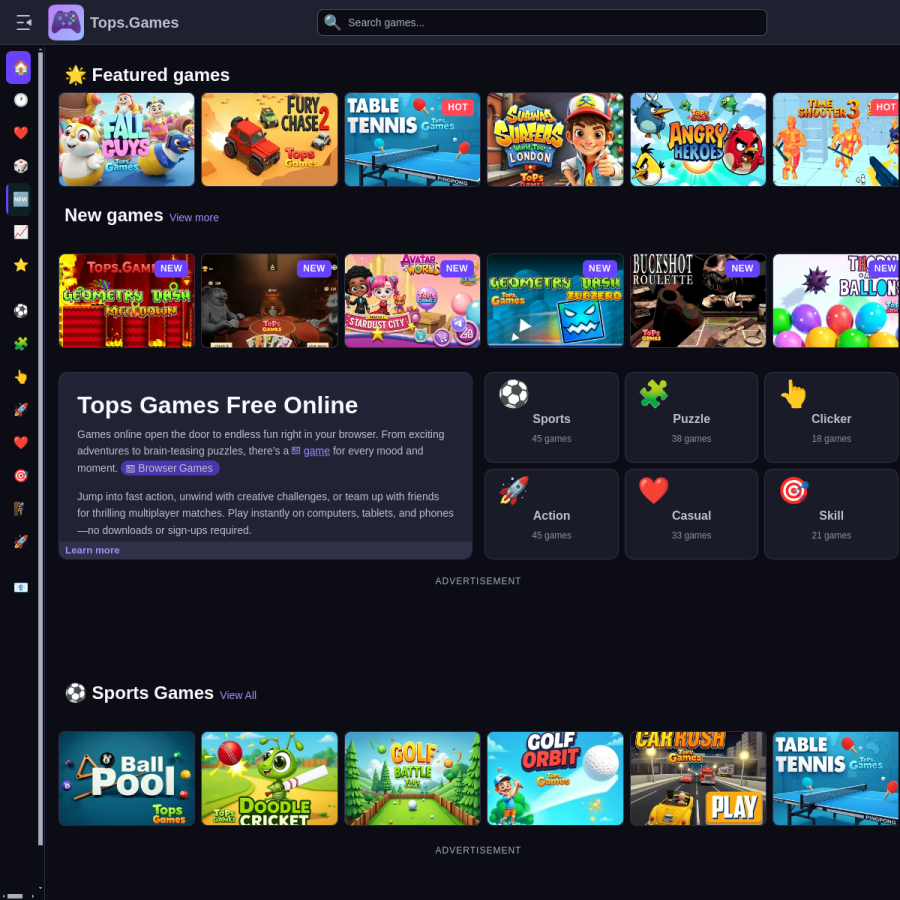Image resolution: width=900 pixels, height=900 pixels.
Task: Open the Fury Chase 2 featured game
Action: click(x=270, y=139)
